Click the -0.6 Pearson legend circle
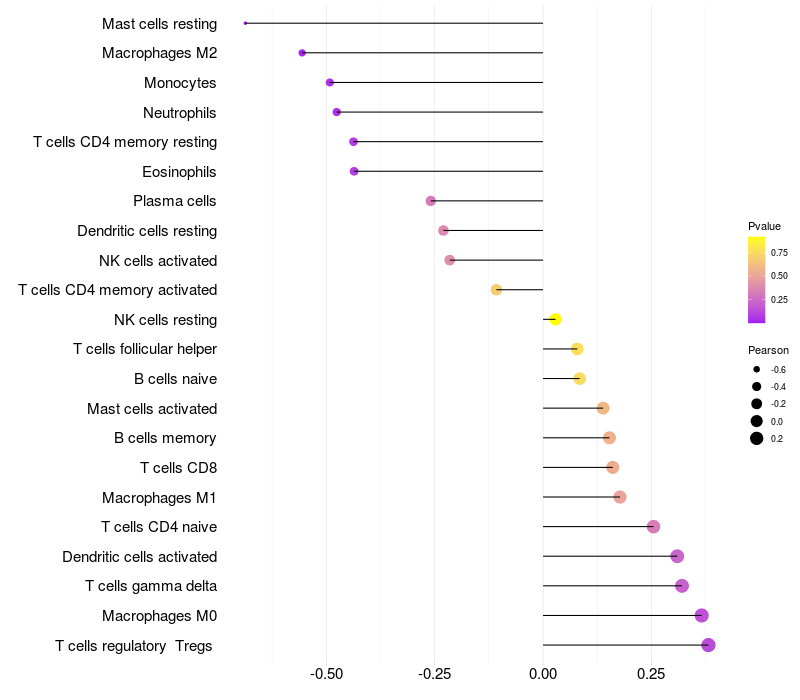The height and width of the screenshot is (700, 800). click(x=757, y=369)
